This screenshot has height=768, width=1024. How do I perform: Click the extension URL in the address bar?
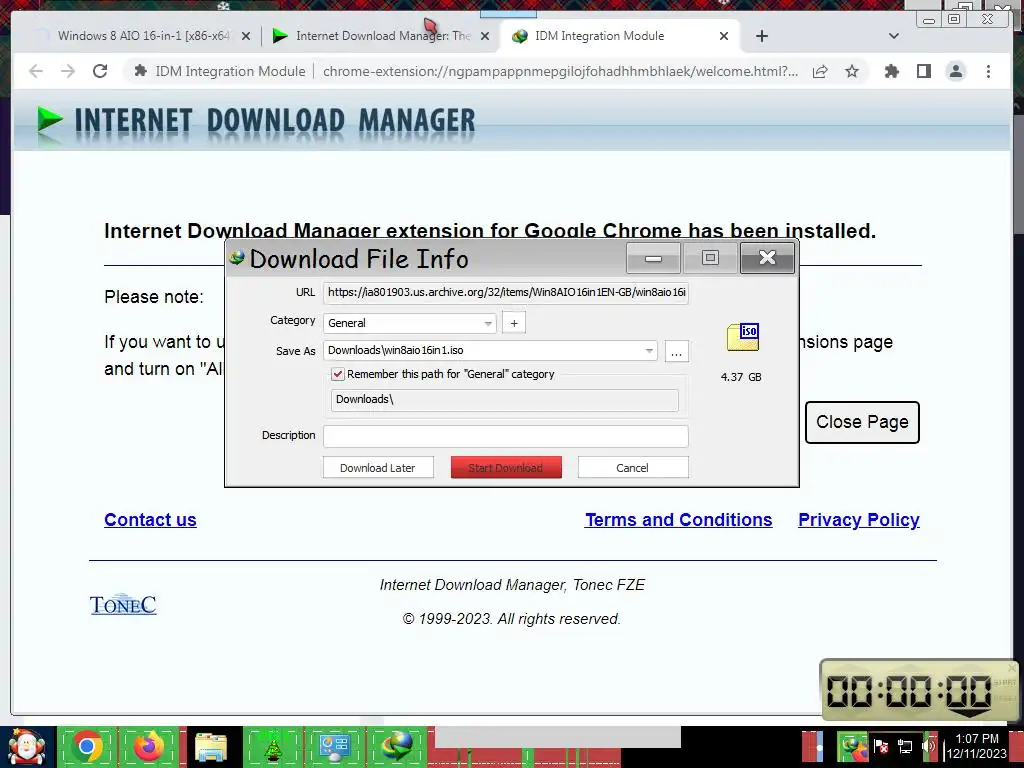click(x=560, y=71)
